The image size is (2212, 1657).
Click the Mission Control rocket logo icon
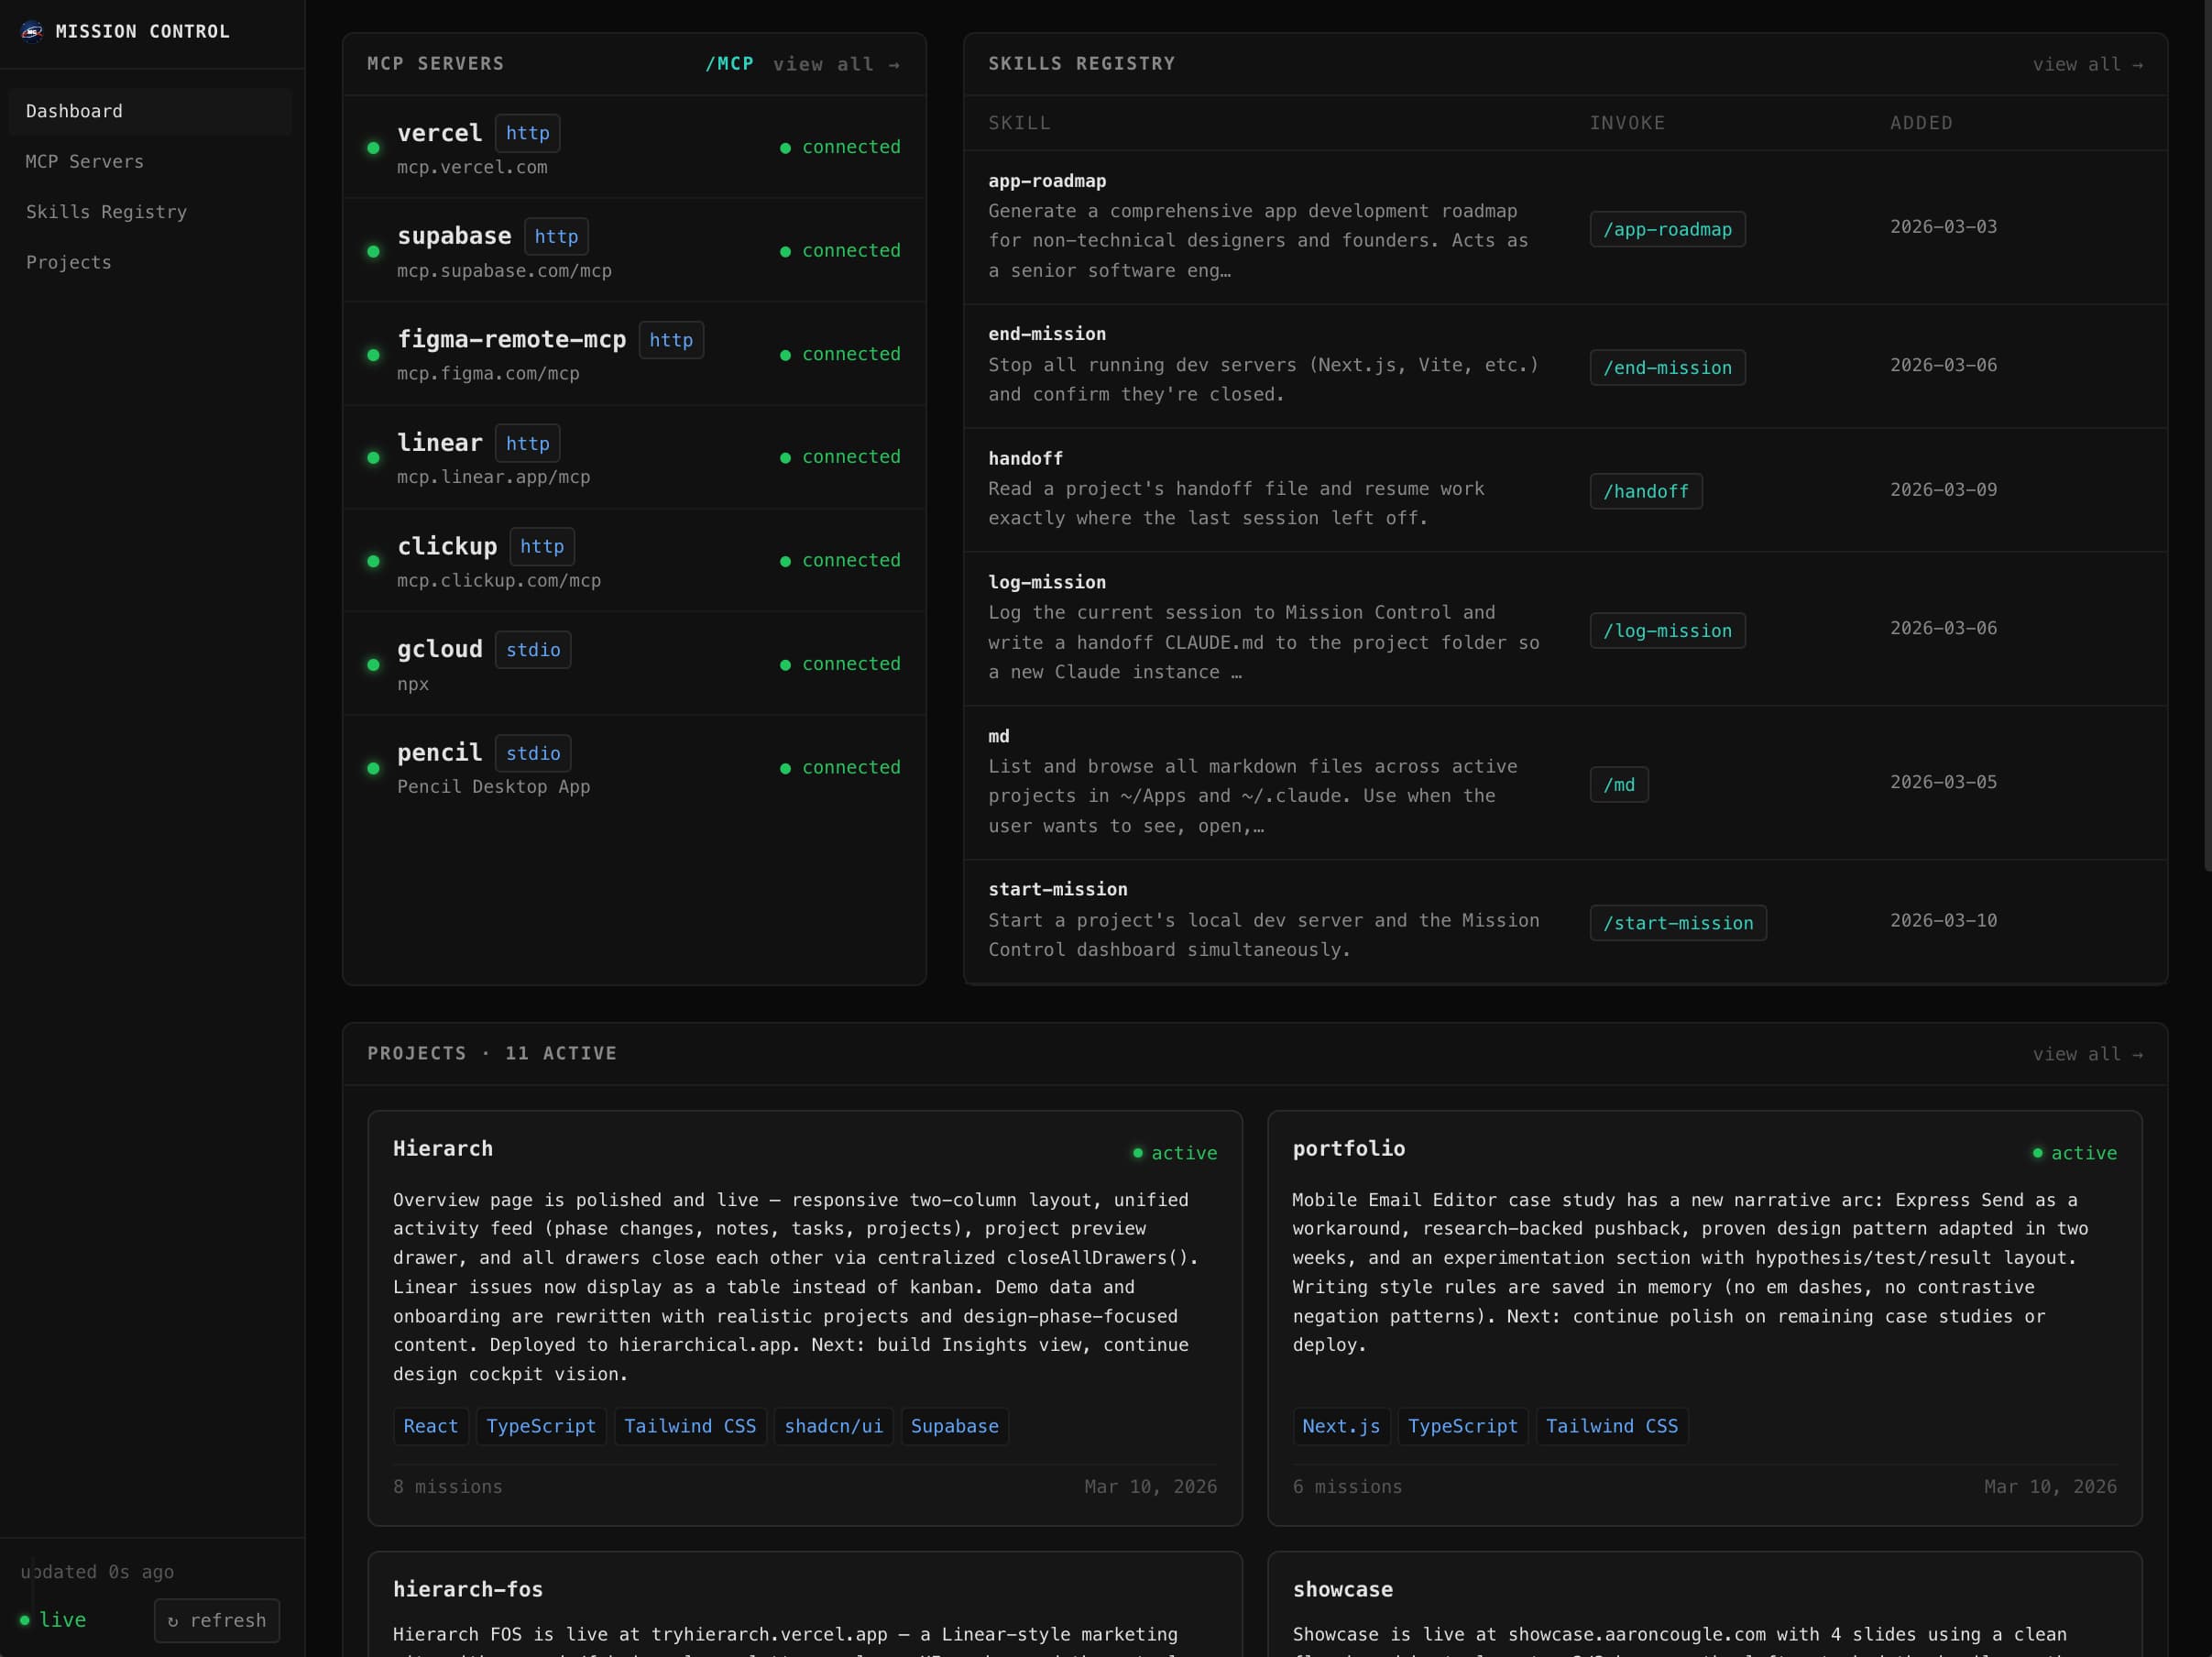pos(31,31)
